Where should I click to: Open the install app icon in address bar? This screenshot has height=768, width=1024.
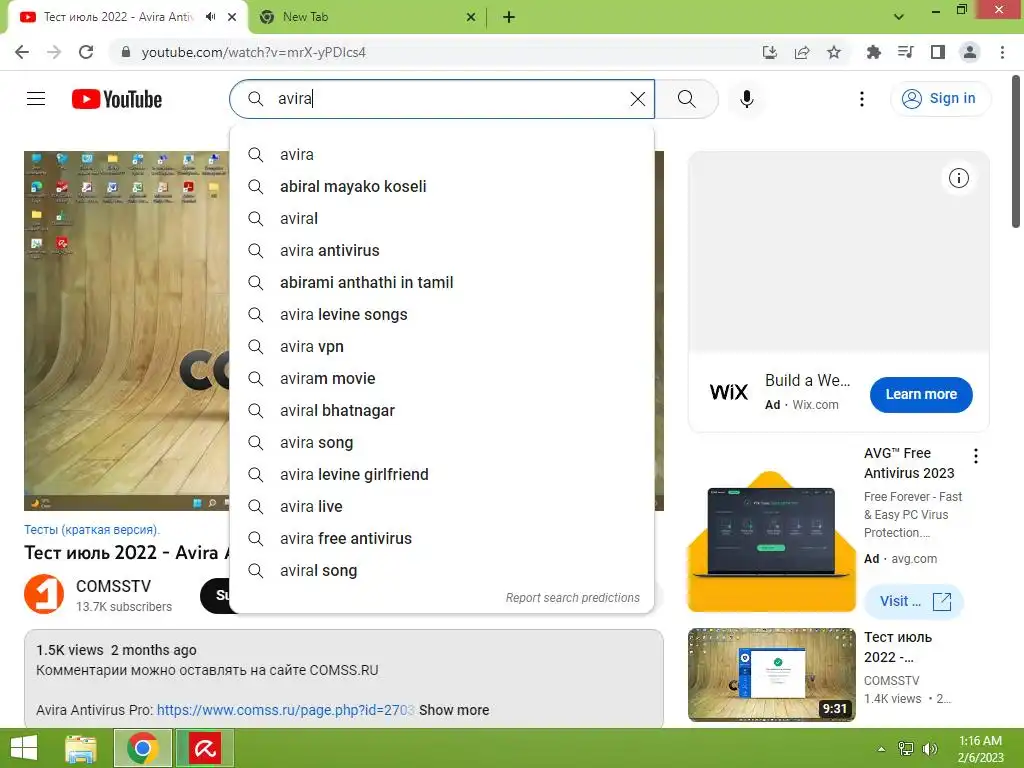coord(770,52)
